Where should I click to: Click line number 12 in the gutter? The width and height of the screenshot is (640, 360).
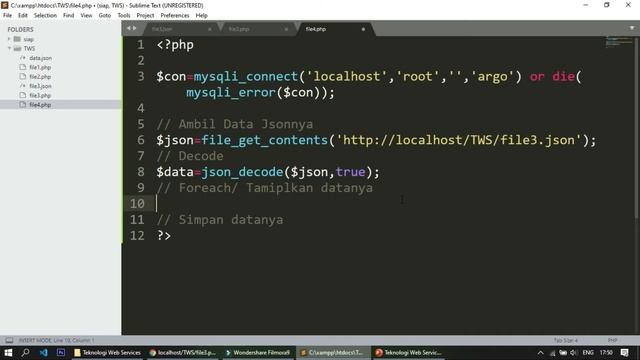click(137, 236)
